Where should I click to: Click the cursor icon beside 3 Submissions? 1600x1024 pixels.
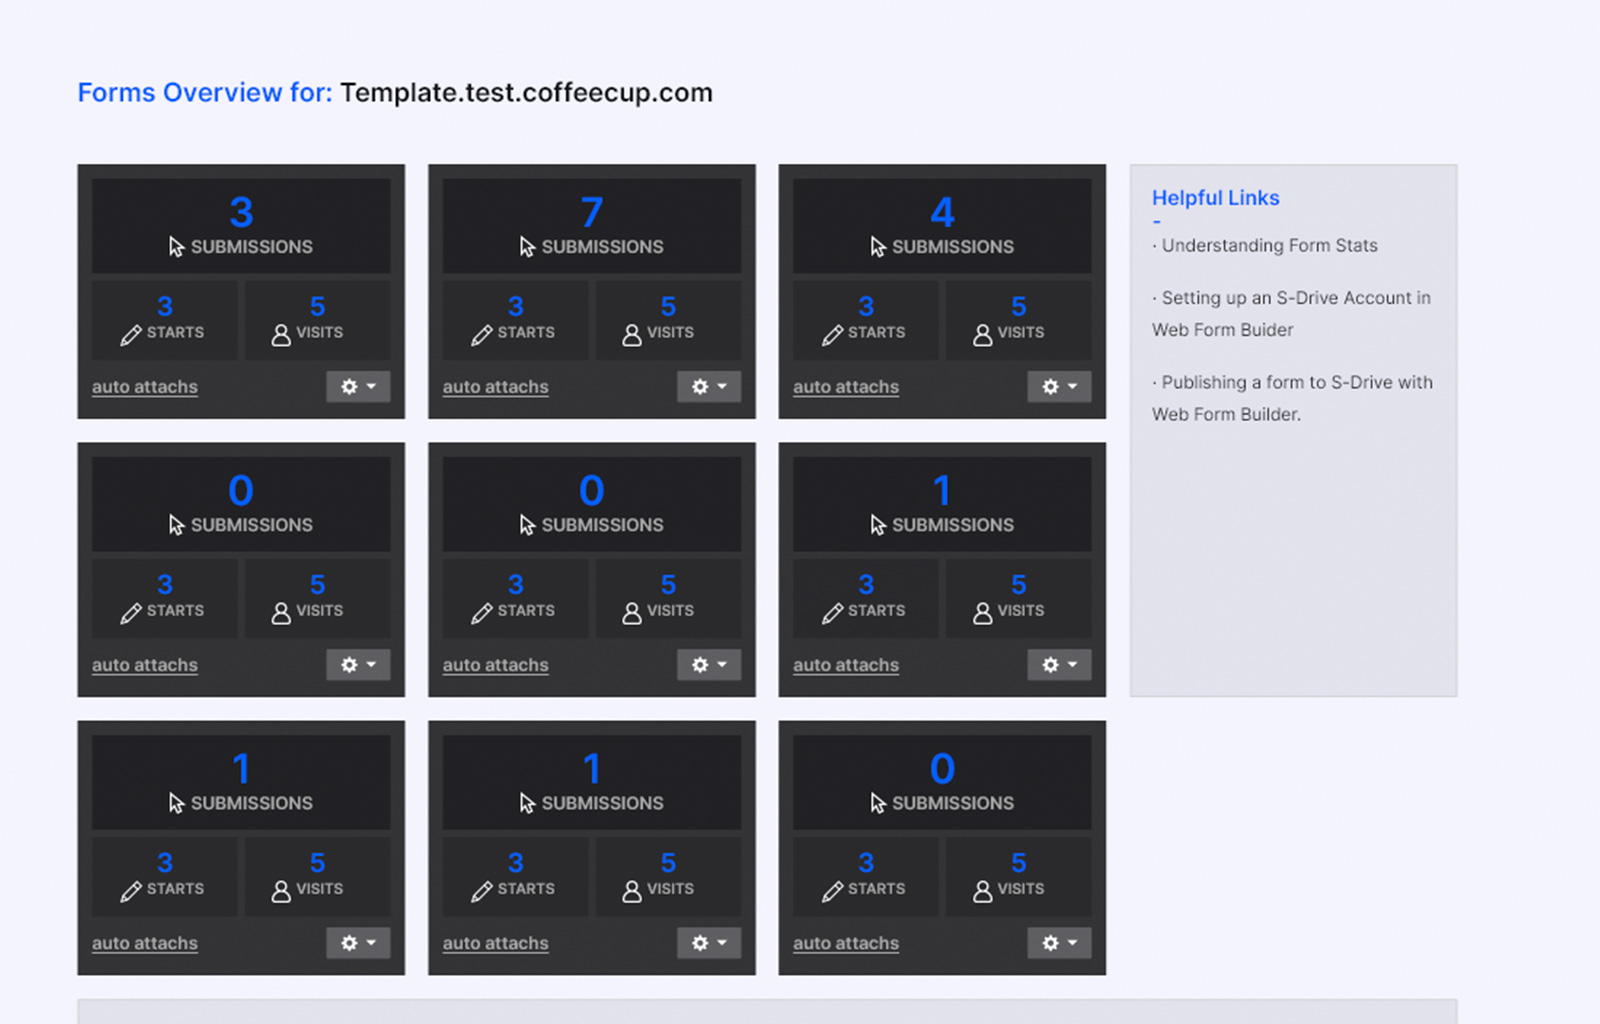(177, 247)
